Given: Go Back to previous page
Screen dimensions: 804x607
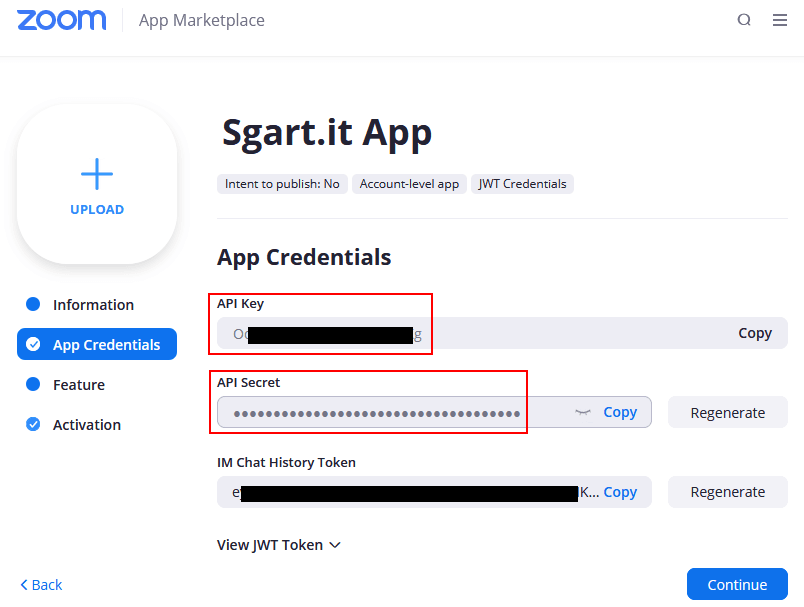Looking at the screenshot, I should 41,585.
